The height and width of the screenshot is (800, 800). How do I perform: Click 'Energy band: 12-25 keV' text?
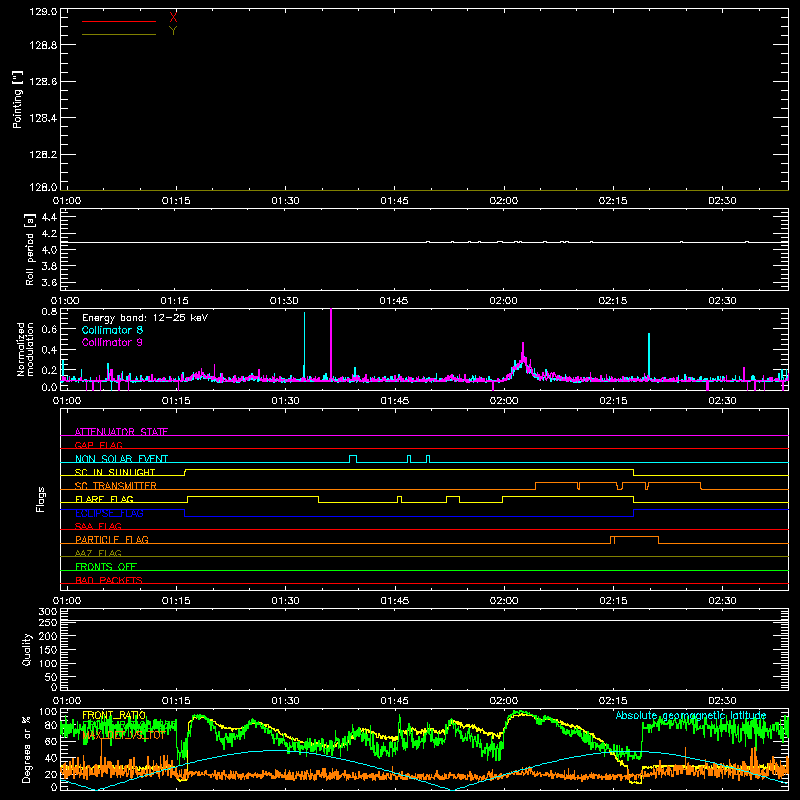[x=145, y=318]
